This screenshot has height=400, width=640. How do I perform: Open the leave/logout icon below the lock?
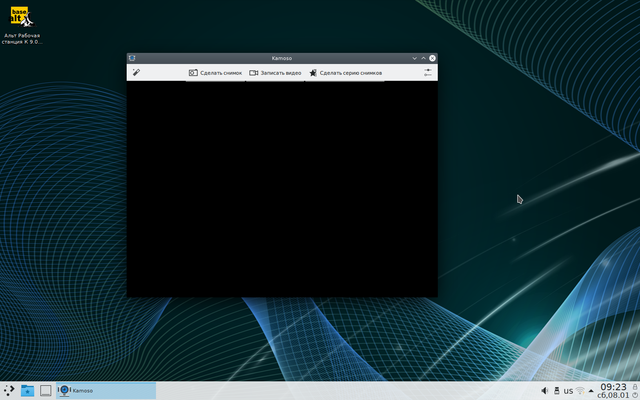click(x=635, y=395)
